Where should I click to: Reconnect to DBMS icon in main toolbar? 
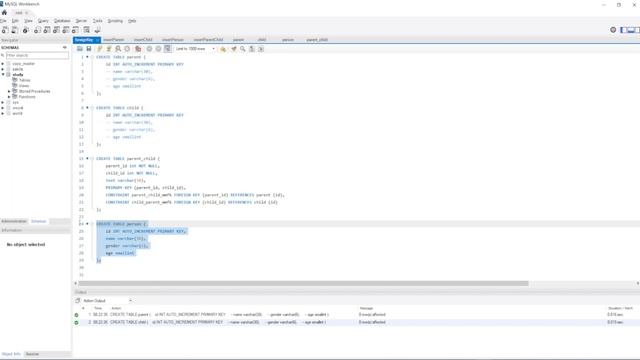[x=97, y=30]
